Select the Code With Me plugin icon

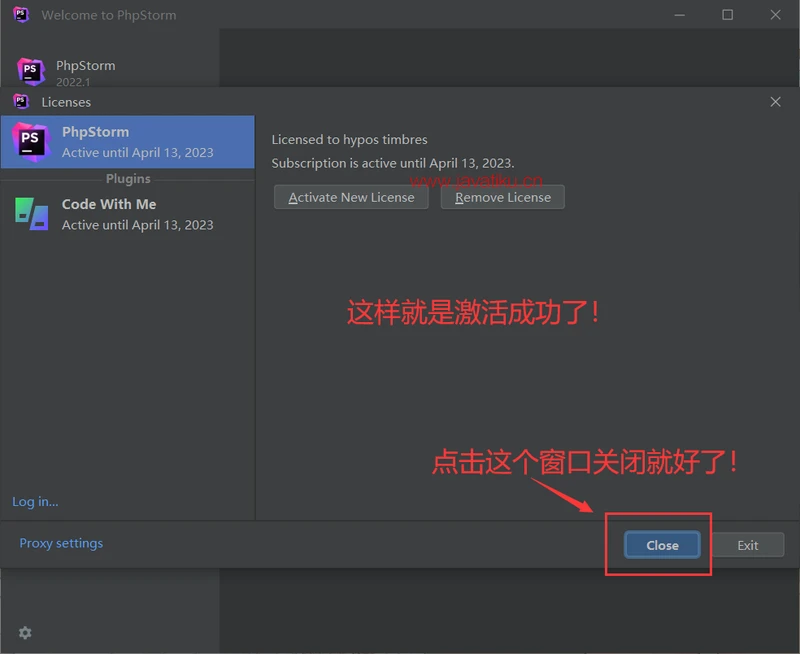pos(31,213)
